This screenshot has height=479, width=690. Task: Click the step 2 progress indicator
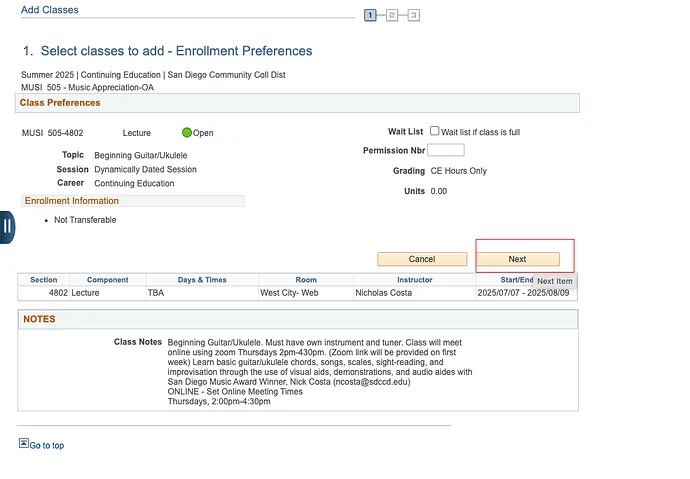click(x=392, y=15)
